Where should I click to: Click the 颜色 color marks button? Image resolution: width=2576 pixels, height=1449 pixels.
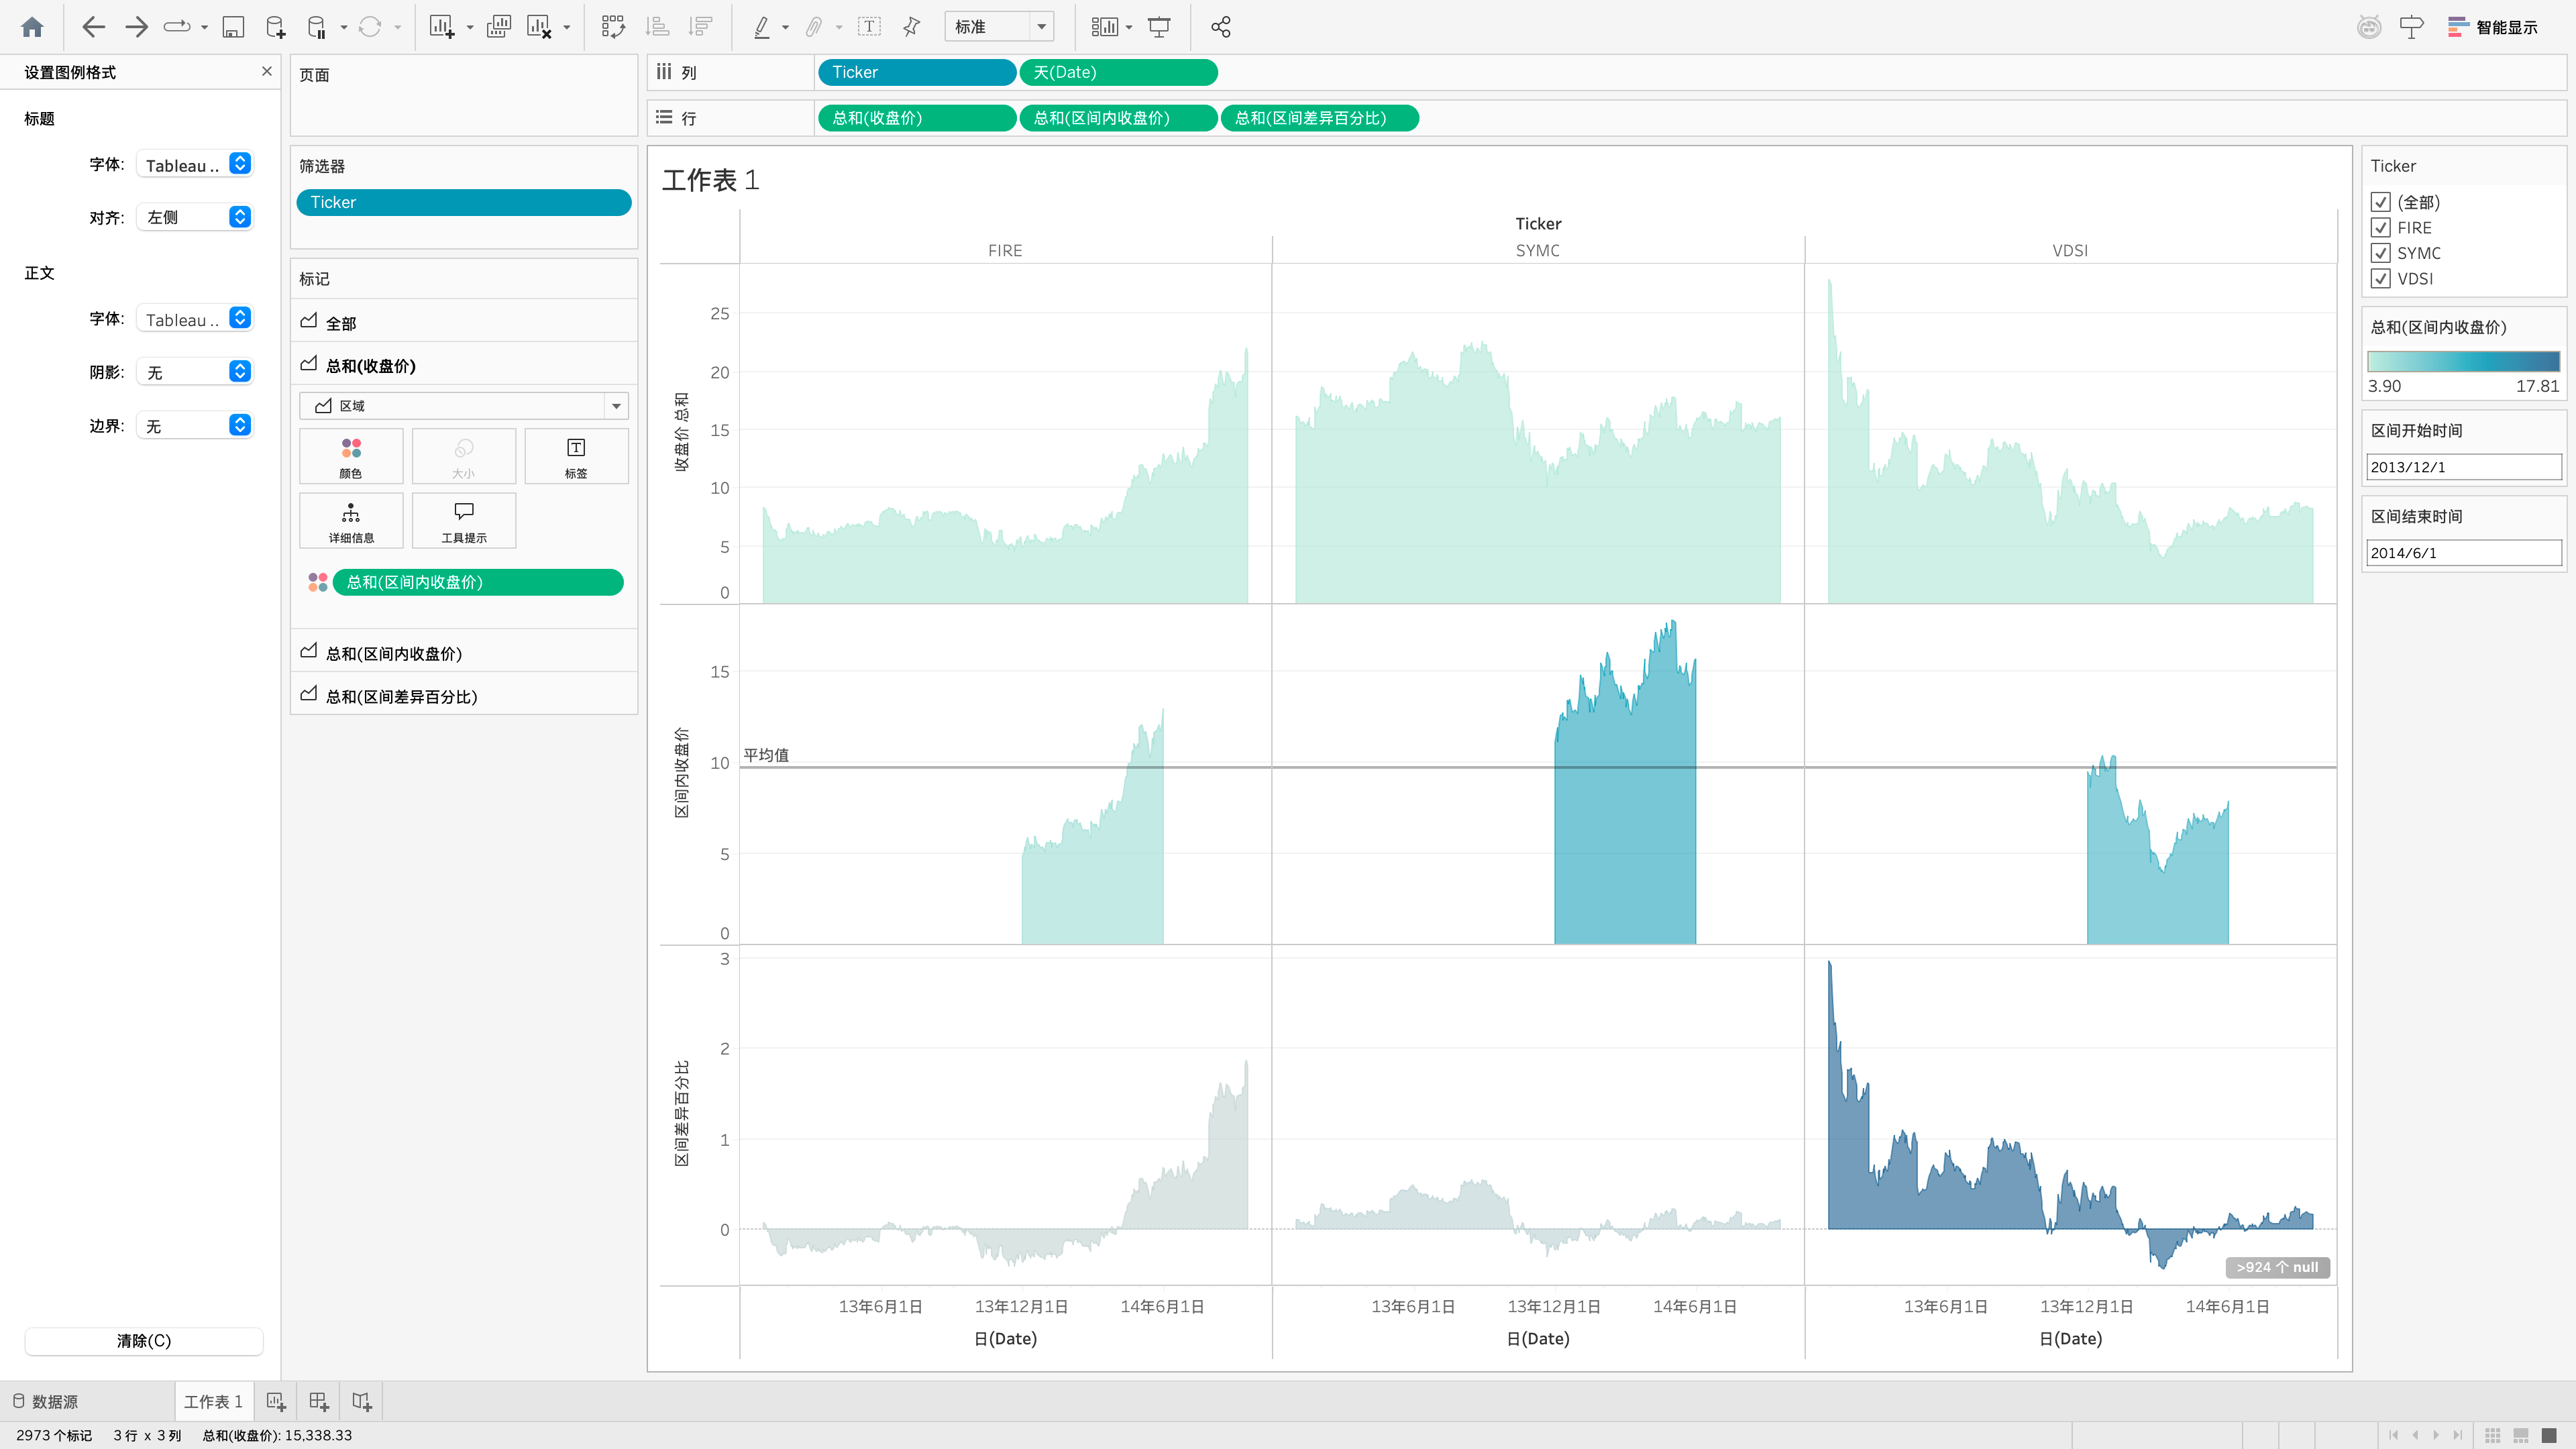[x=351, y=457]
